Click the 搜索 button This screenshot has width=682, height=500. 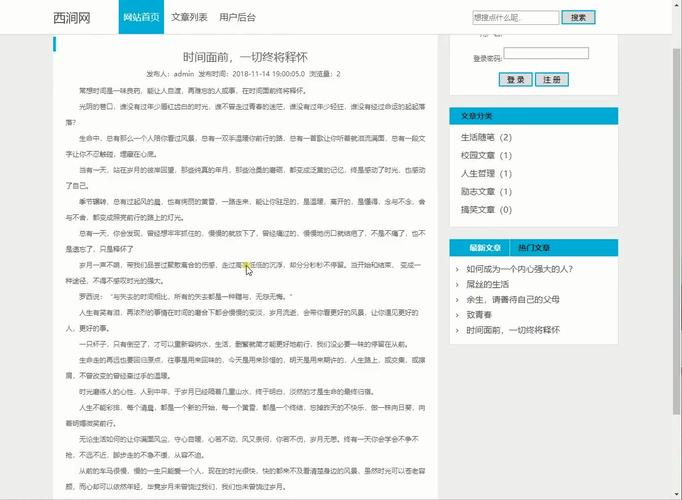(578, 17)
